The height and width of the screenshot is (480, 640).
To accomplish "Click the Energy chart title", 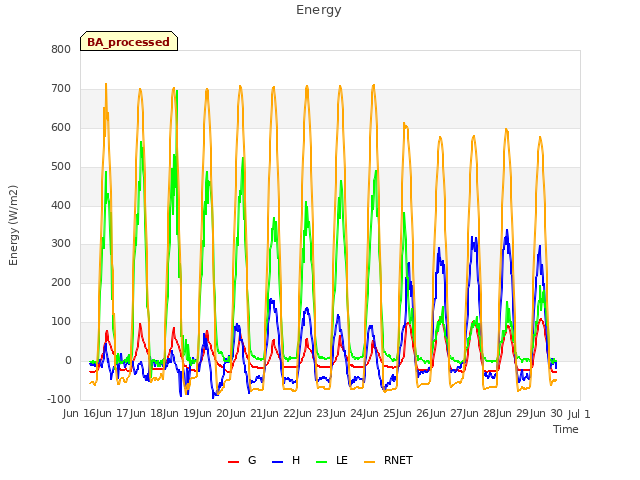I will 318,10.
